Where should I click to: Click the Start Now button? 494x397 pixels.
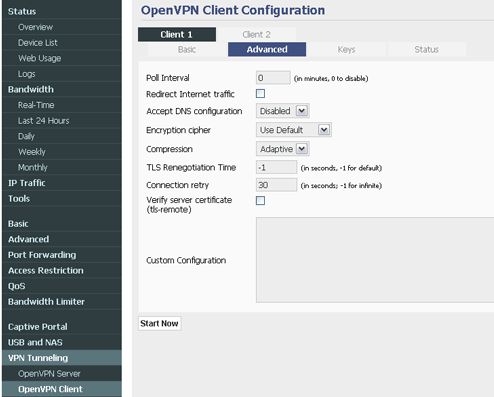coord(159,323)
